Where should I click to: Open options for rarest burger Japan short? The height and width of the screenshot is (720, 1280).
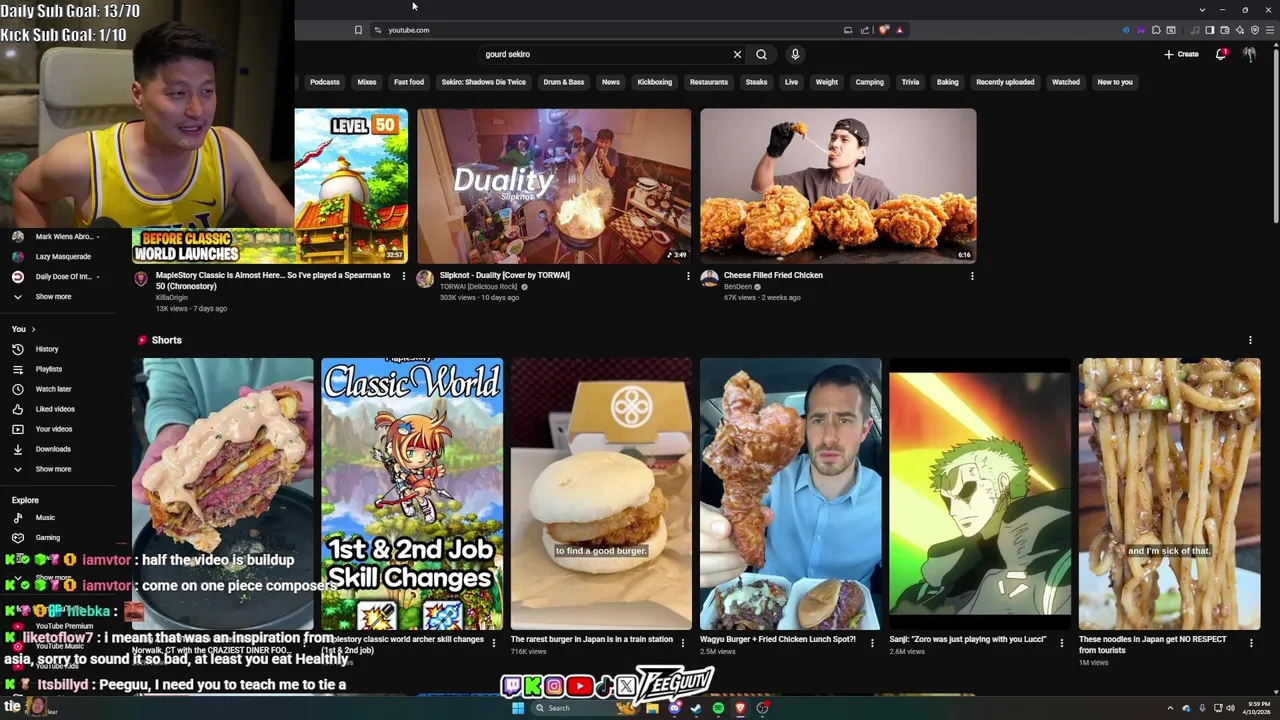[683, 643]
